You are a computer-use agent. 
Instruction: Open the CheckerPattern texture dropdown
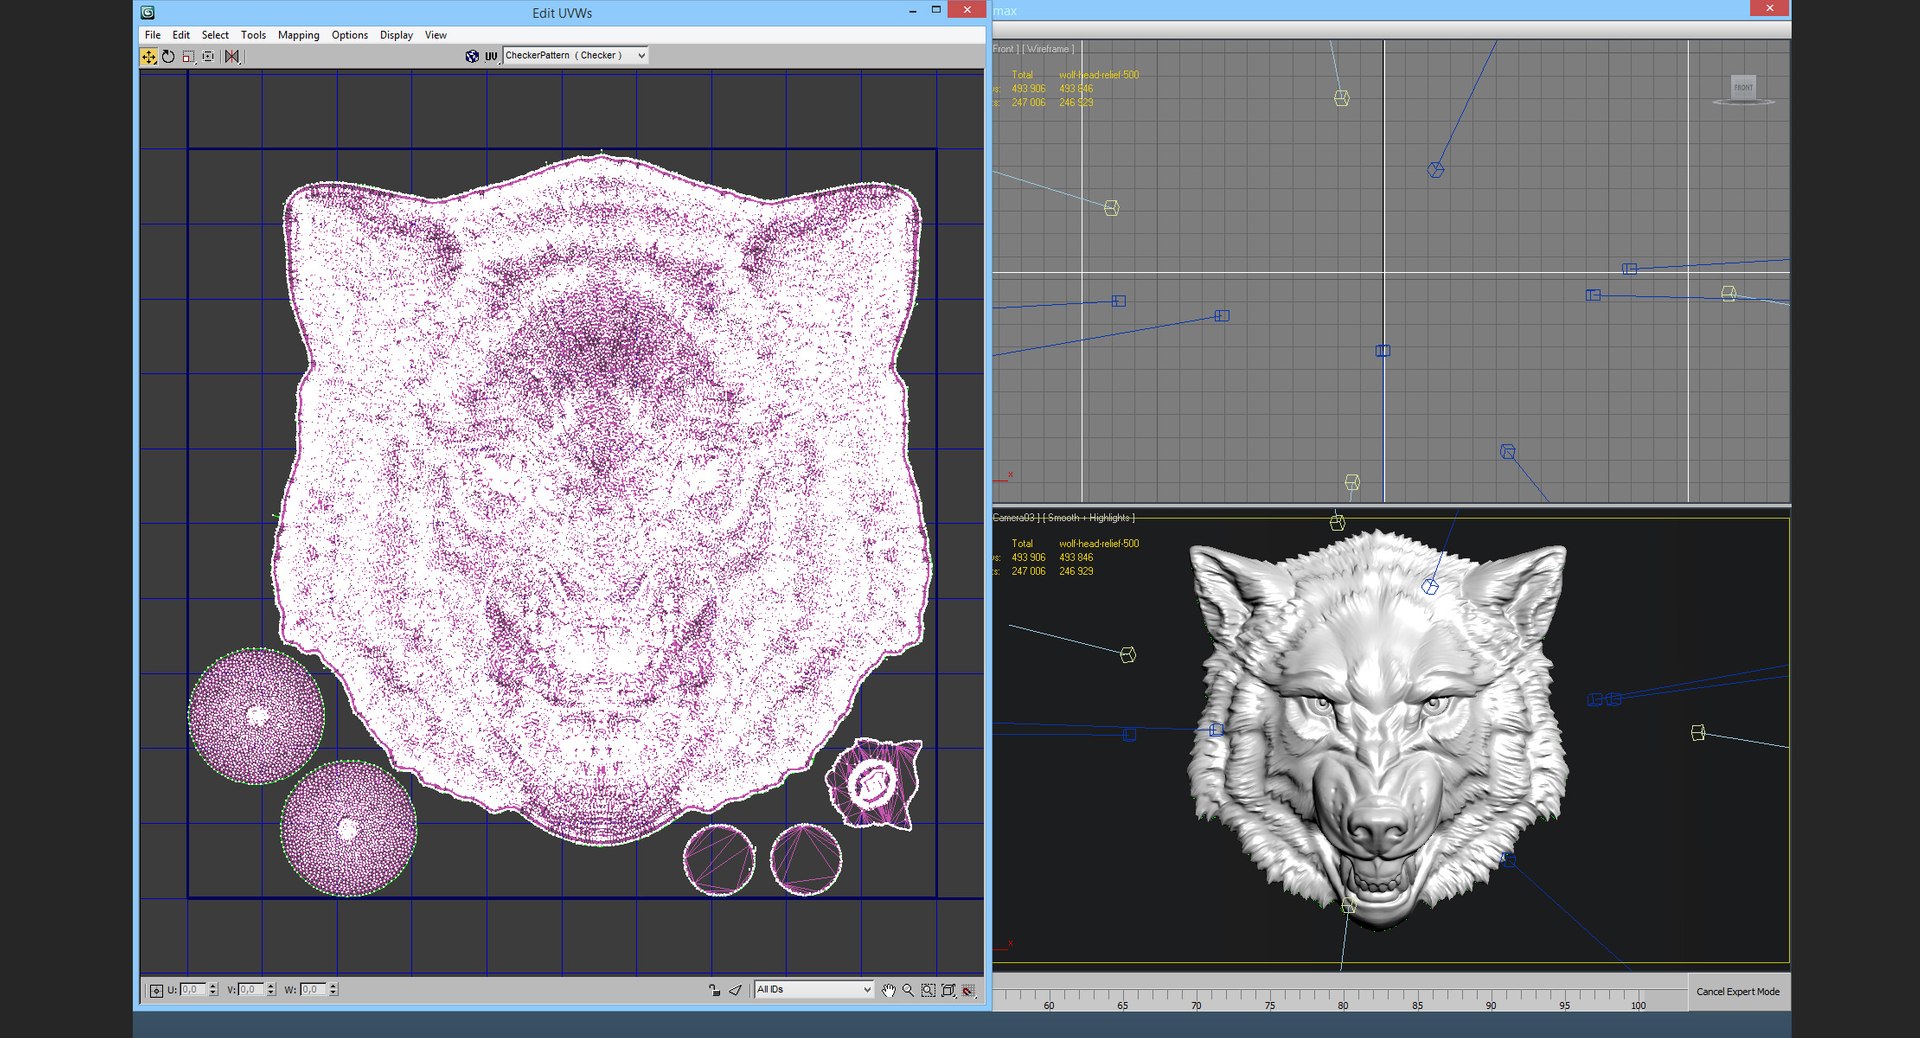click(x=575, y=56)
